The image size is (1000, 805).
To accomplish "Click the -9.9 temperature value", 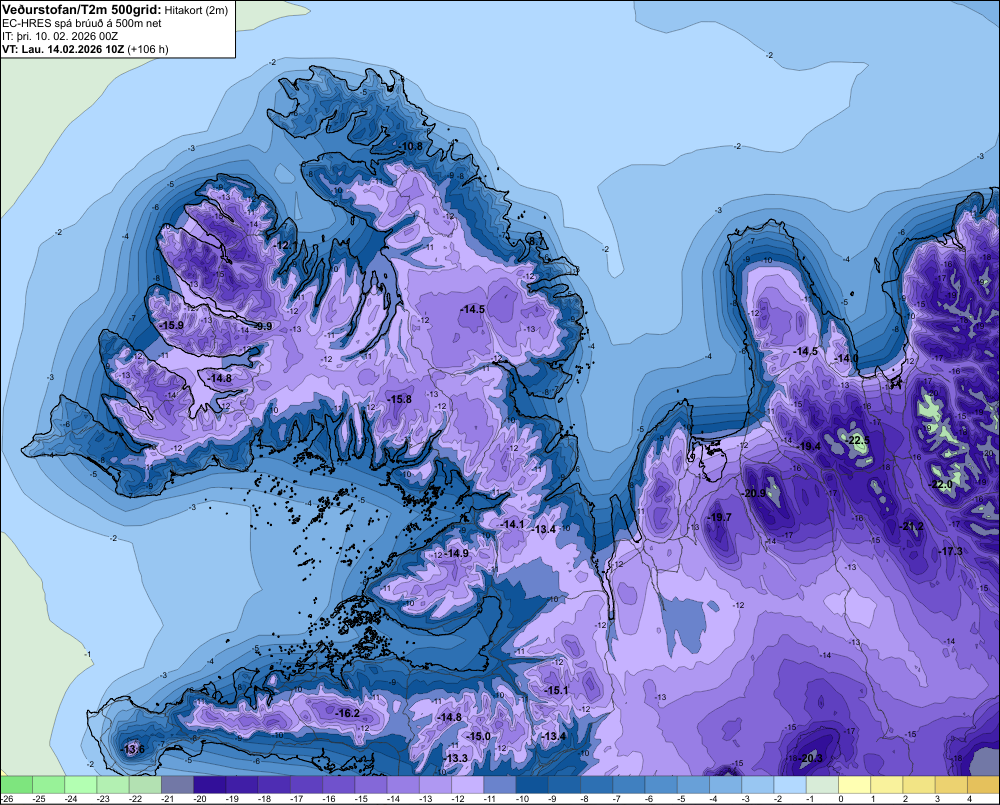I will (262, 326).
